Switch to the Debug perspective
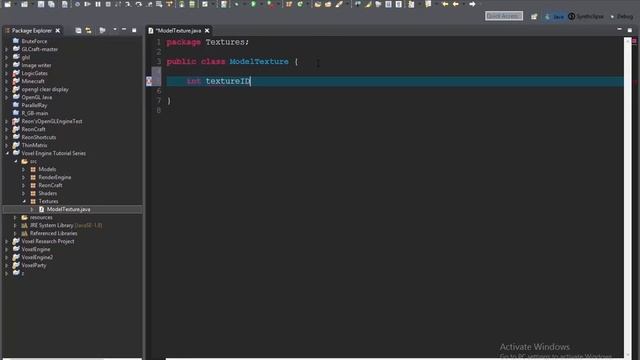The width and height of the screenshot is (640, 360). click(x=622, y=16)
